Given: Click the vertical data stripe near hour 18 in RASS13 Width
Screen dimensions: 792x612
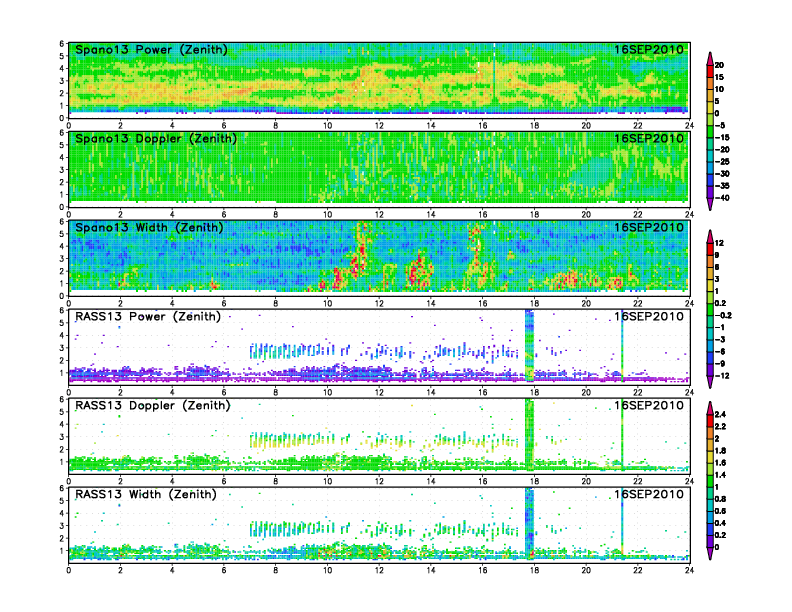Looking at the screenshot, I should [x=529, y=524].
